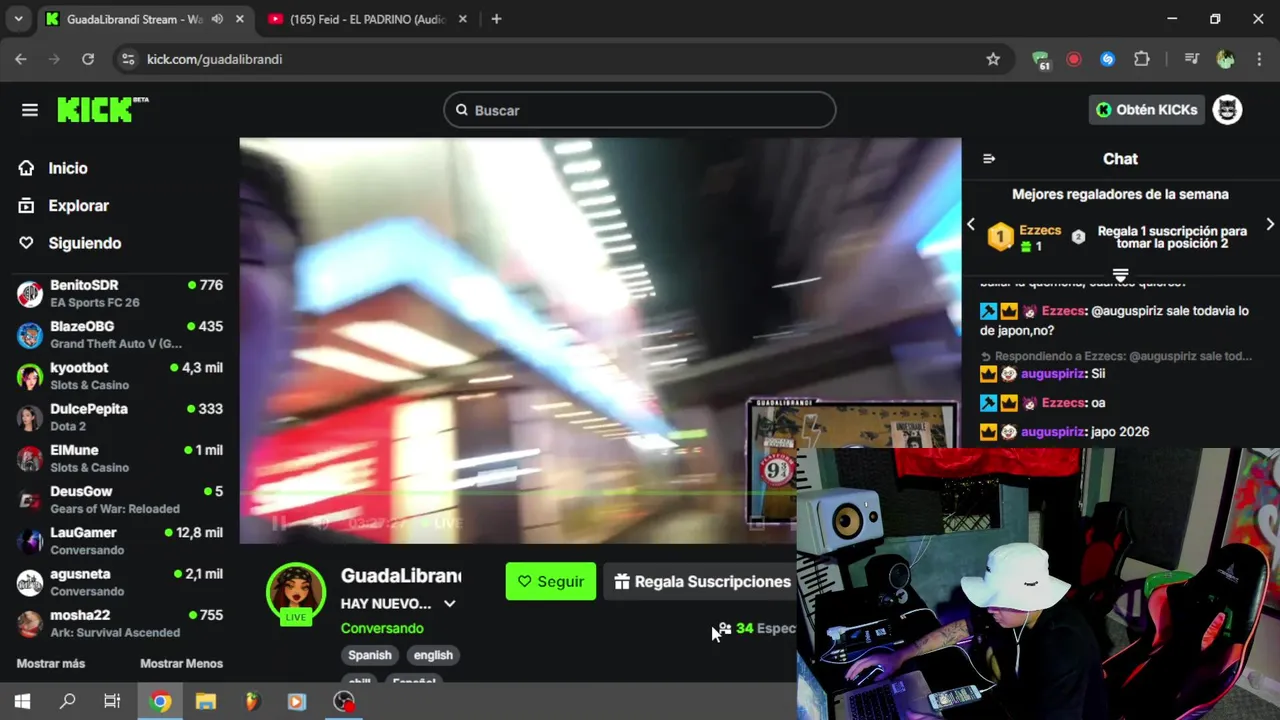Viewport: 1280px width, 720px height.
Task: Open the Windows Start menu
Action: (22, 701)
